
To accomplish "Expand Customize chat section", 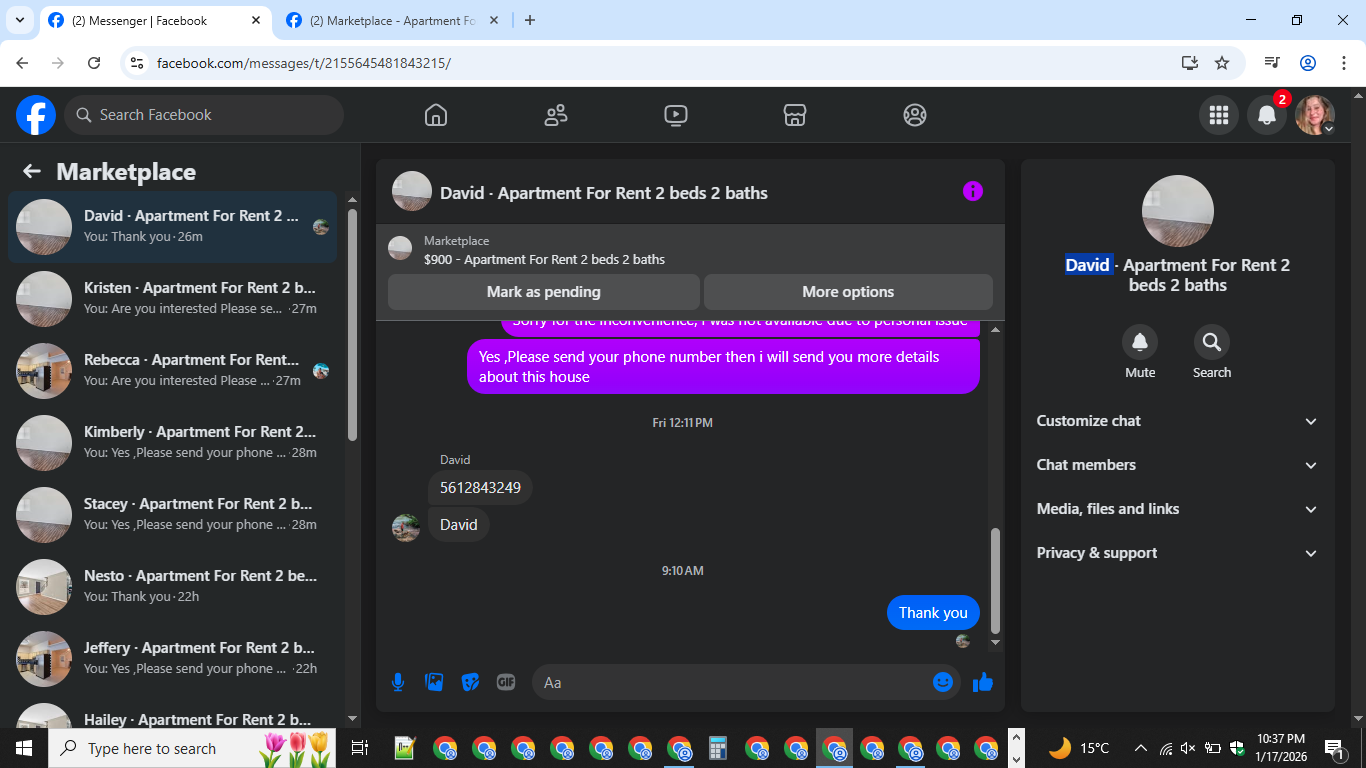I will tap(1178, 421).
